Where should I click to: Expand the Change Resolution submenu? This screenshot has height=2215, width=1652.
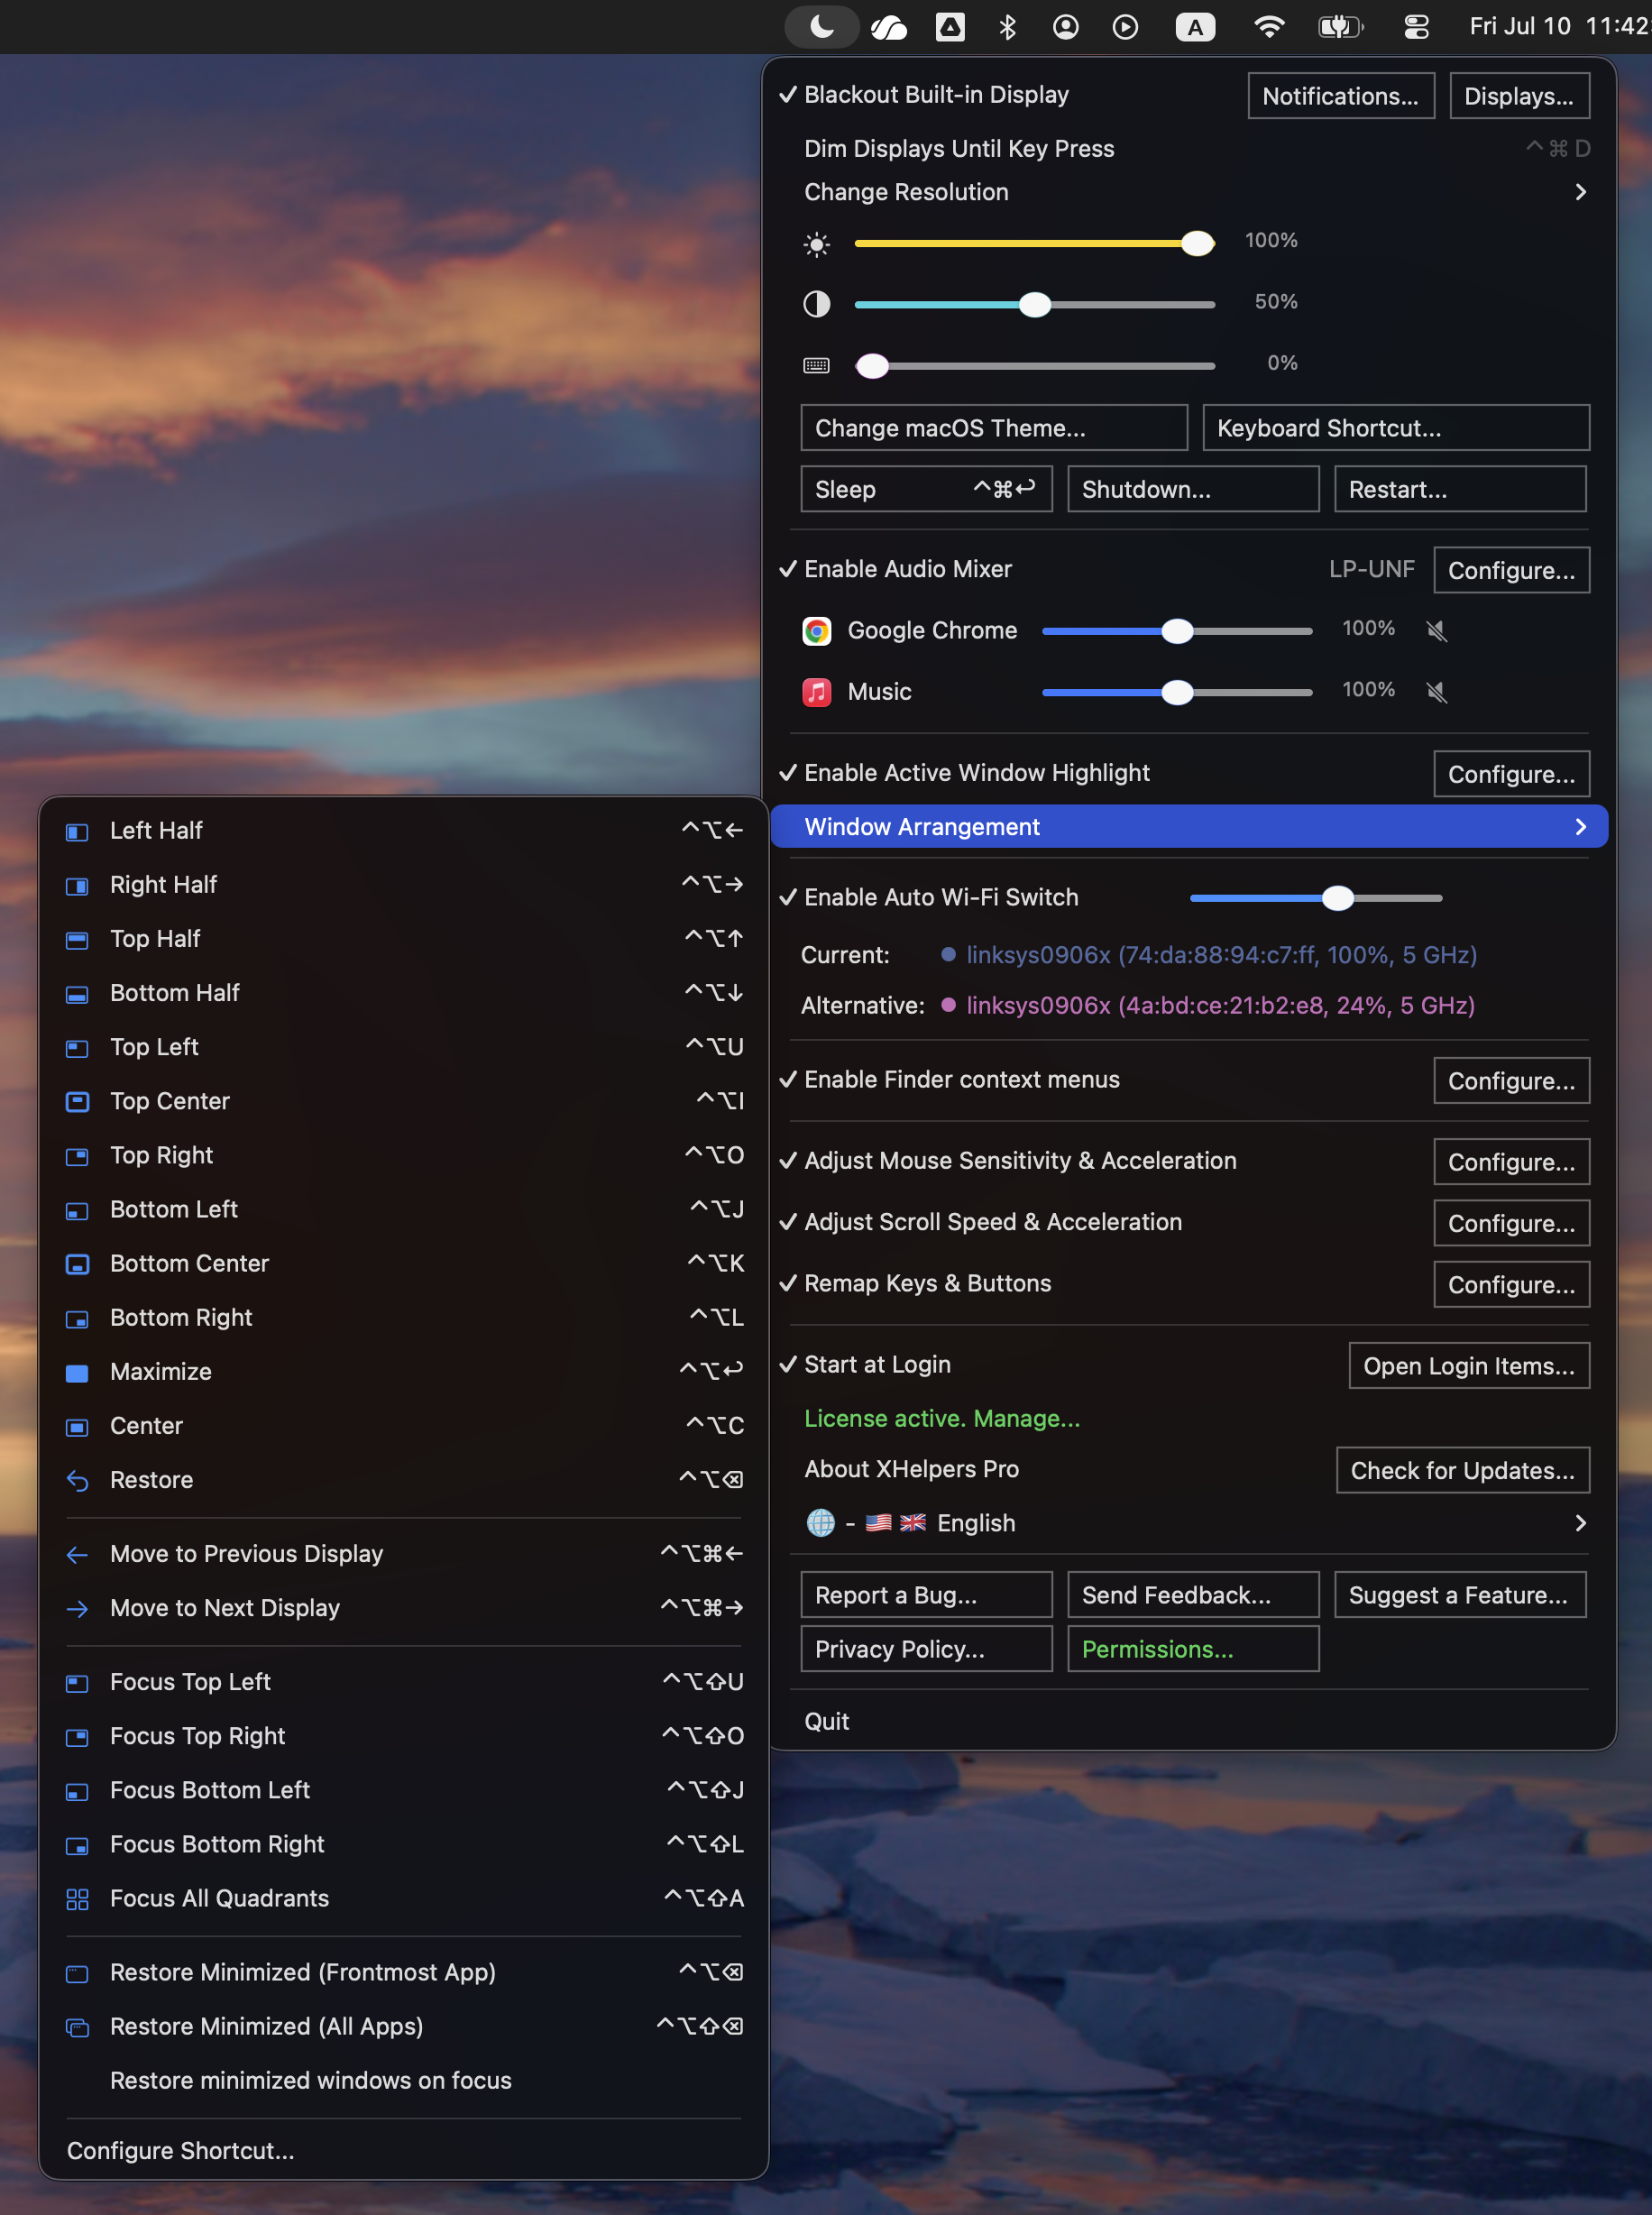(x=1190, y=192)
